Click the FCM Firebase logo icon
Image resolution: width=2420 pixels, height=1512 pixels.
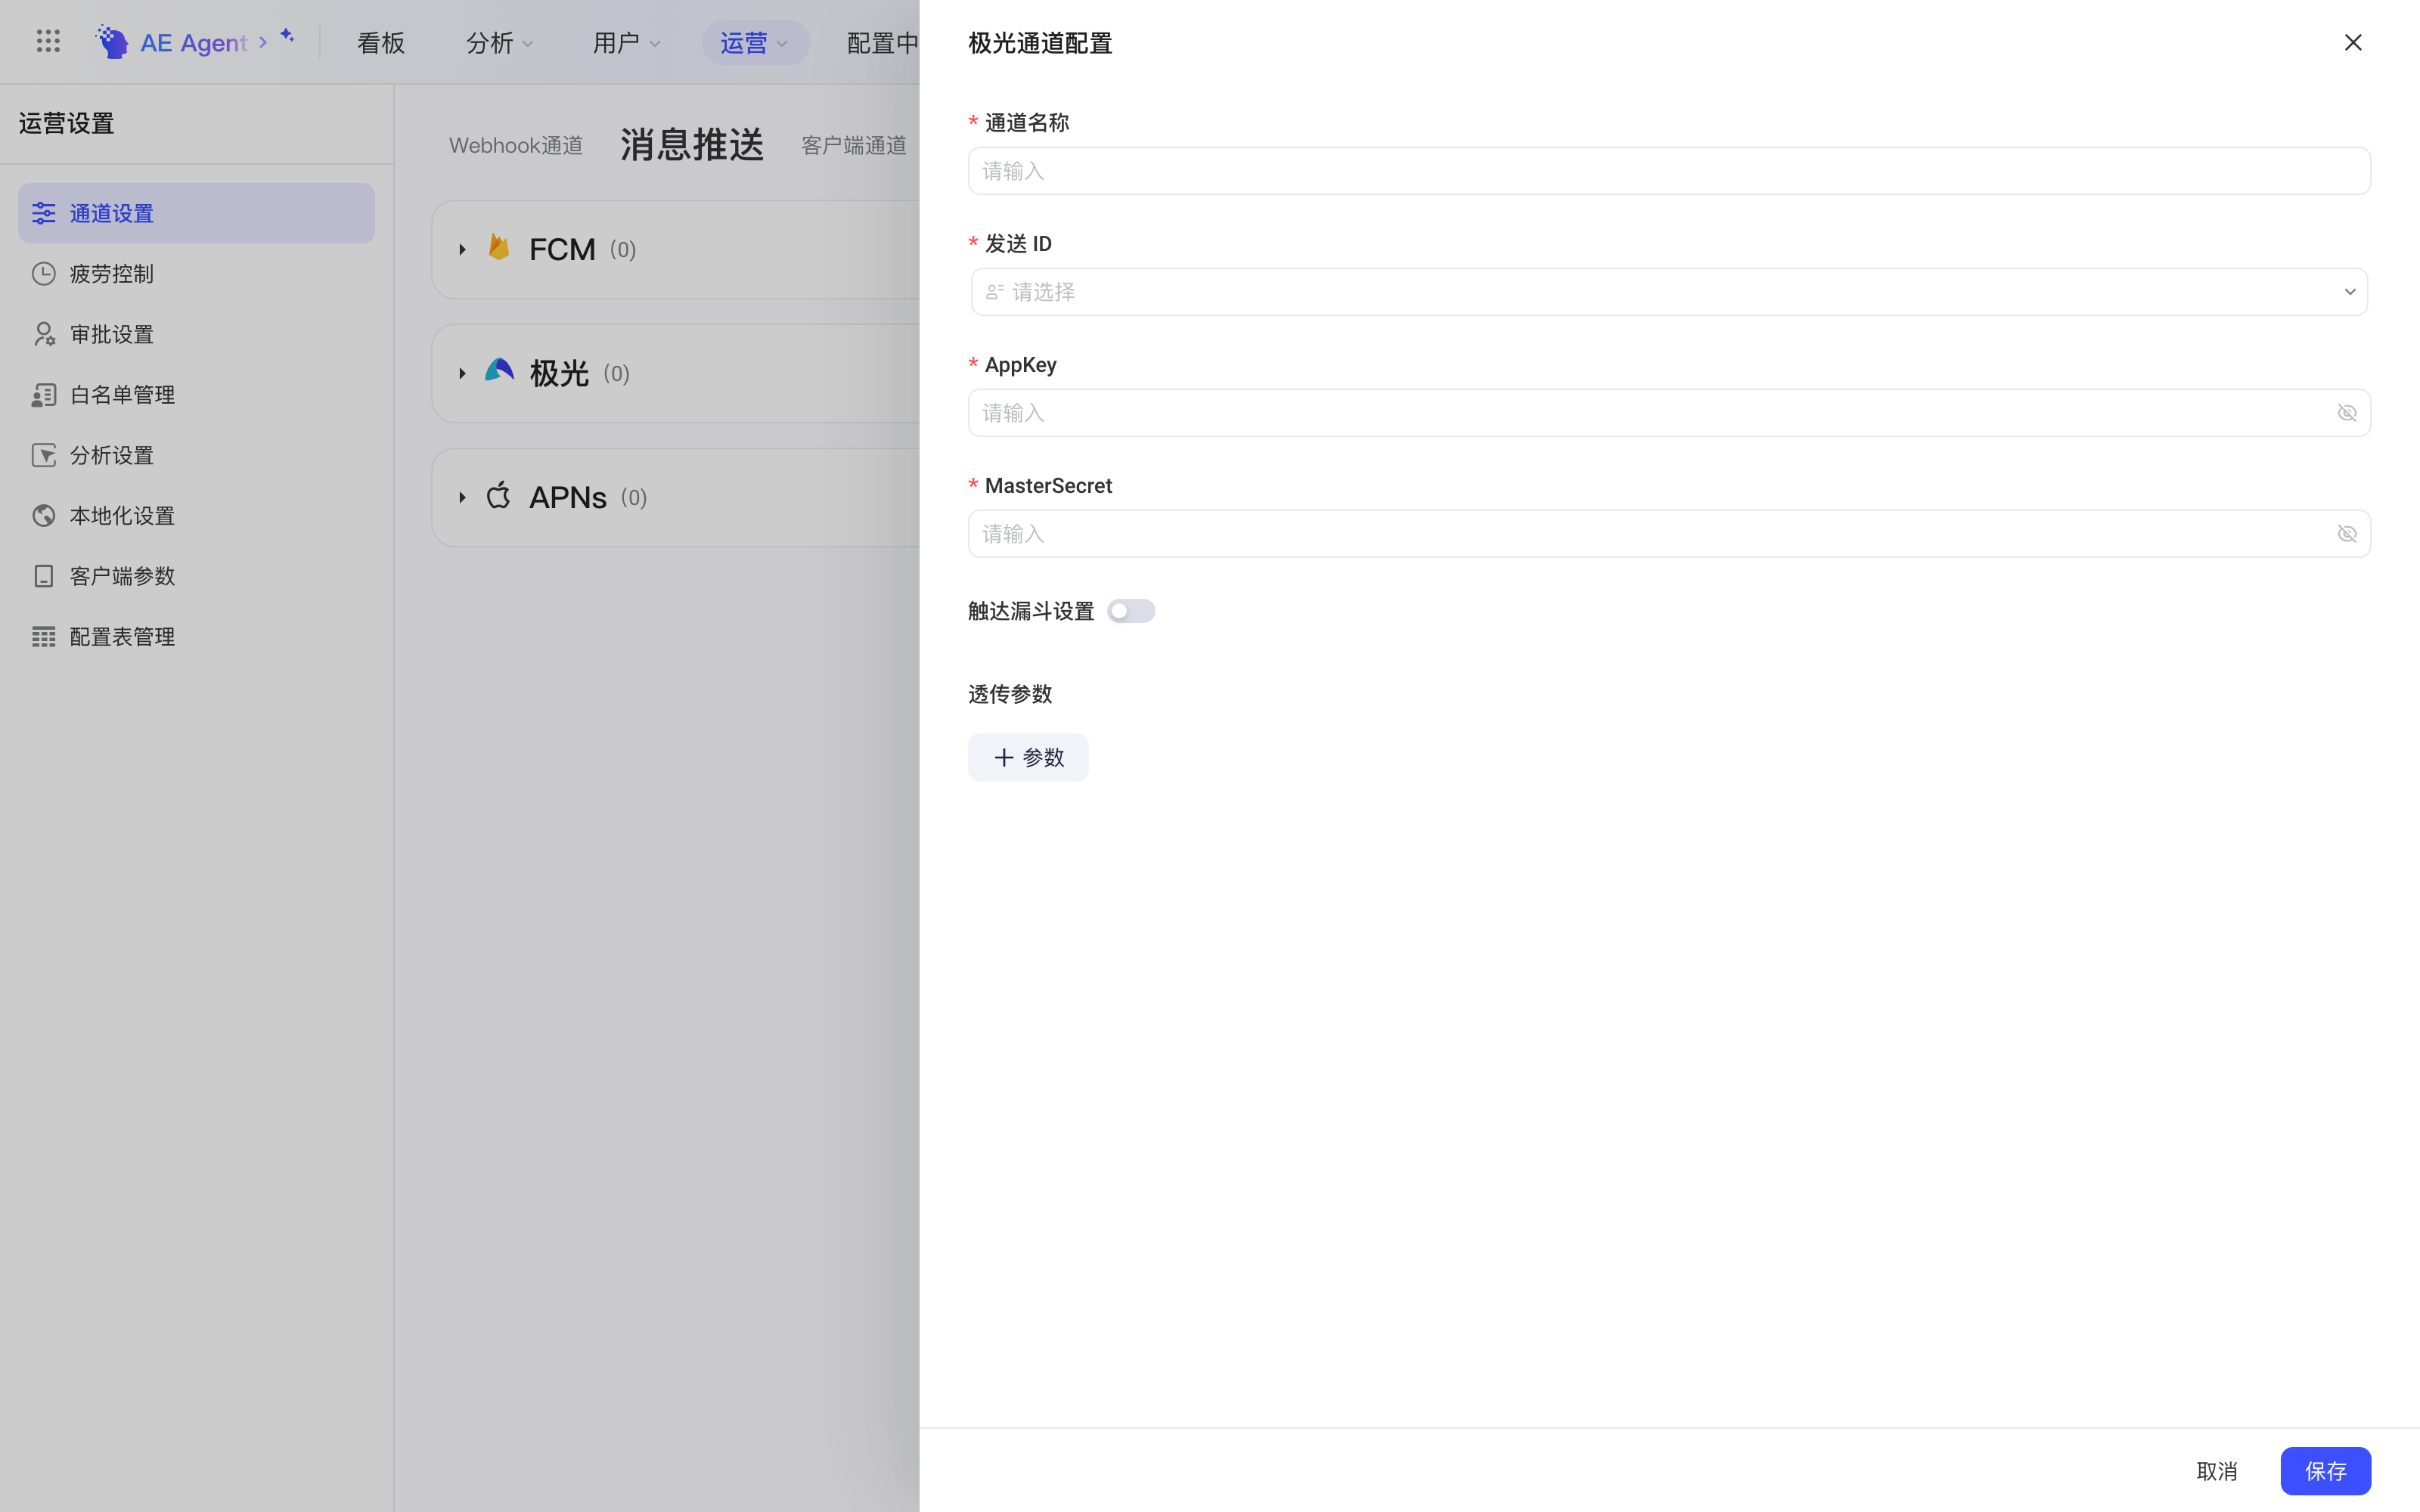(499, 248)
